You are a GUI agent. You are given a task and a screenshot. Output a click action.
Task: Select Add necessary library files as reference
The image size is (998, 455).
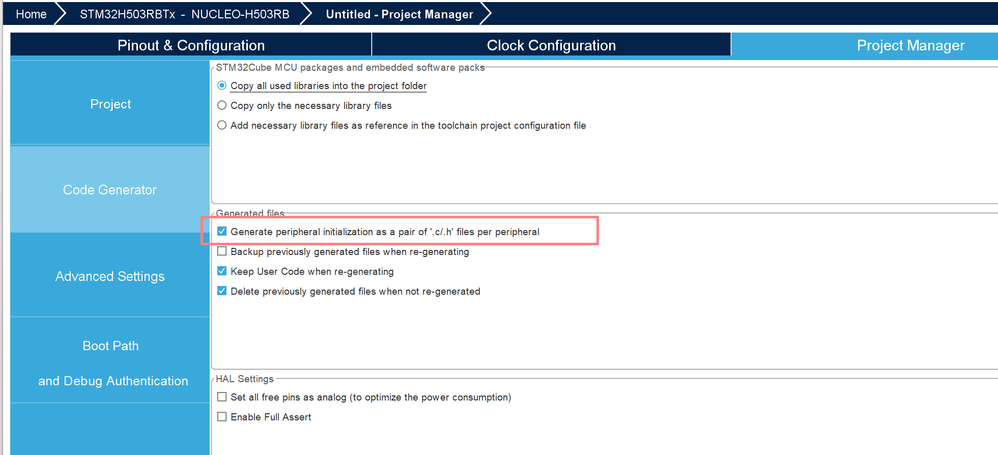point(222,125)
